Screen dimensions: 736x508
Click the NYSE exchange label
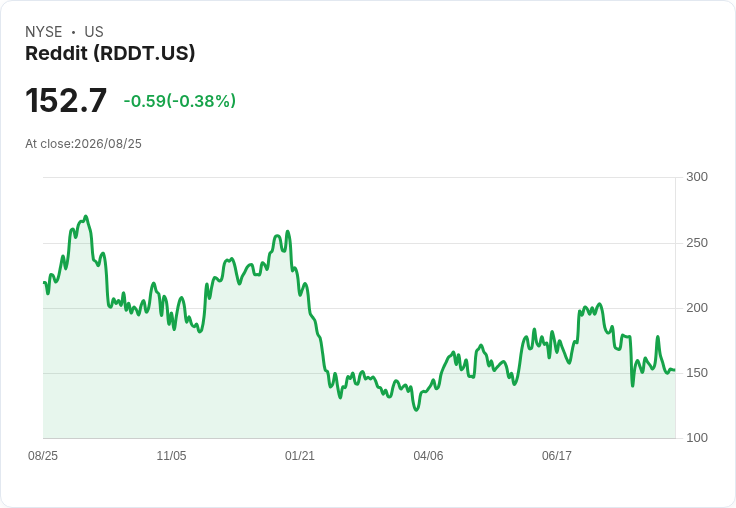(x=44, y=32)
